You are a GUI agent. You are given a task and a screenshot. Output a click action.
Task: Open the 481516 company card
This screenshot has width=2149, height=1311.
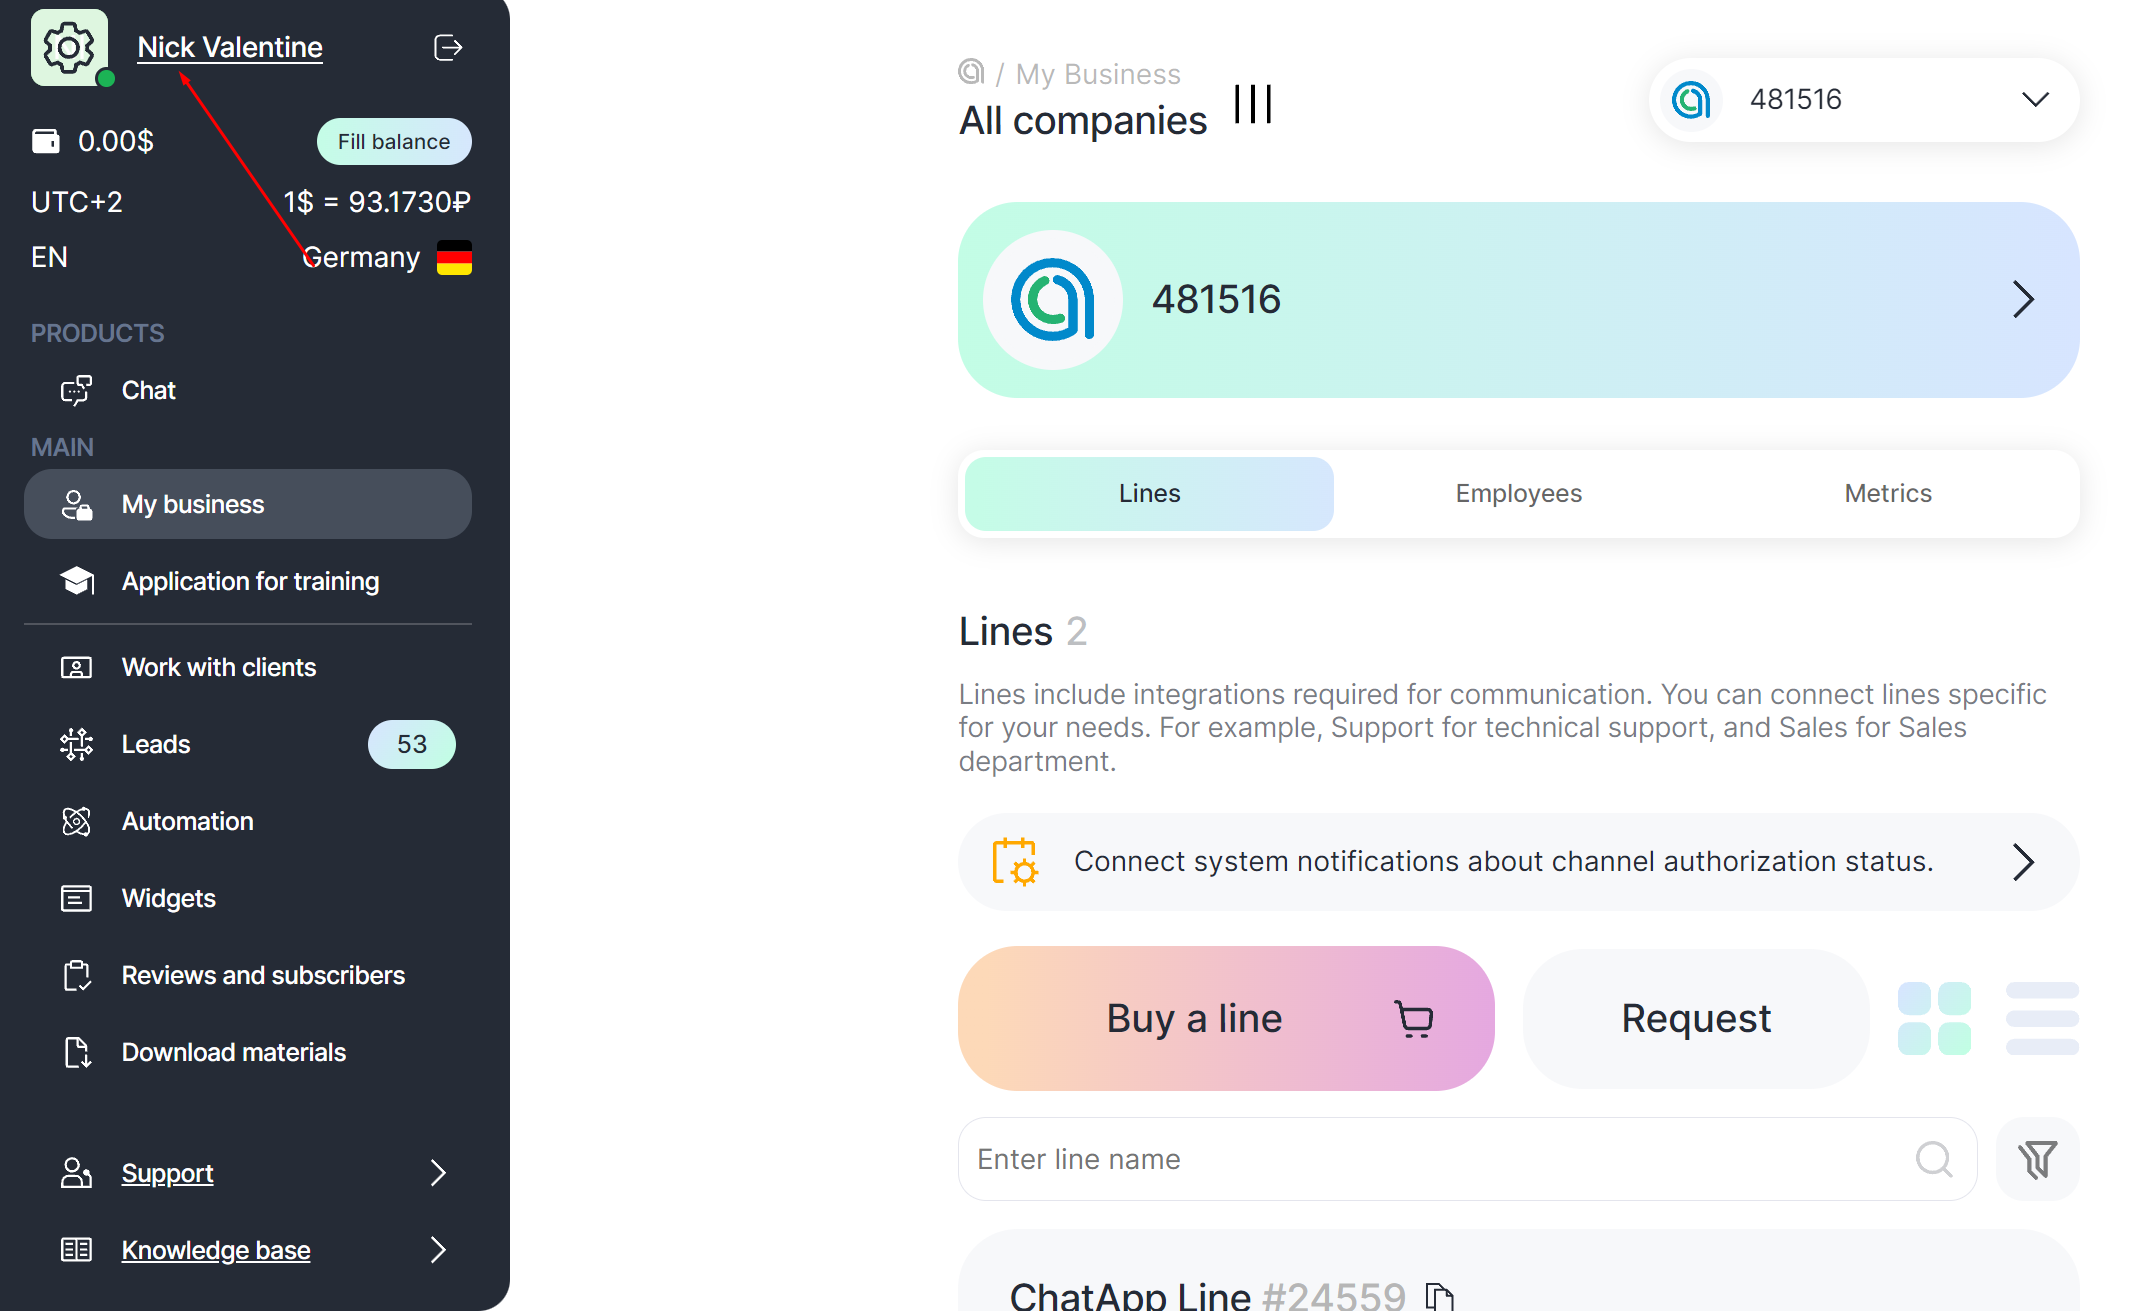[1518, 300]
